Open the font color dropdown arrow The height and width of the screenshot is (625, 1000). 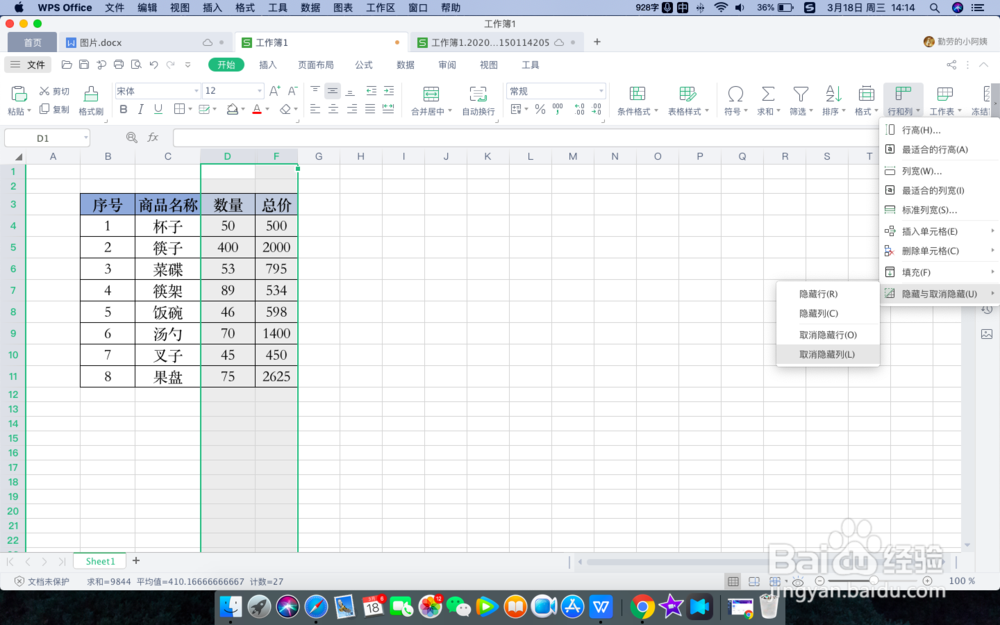click(x=267, y=110)
